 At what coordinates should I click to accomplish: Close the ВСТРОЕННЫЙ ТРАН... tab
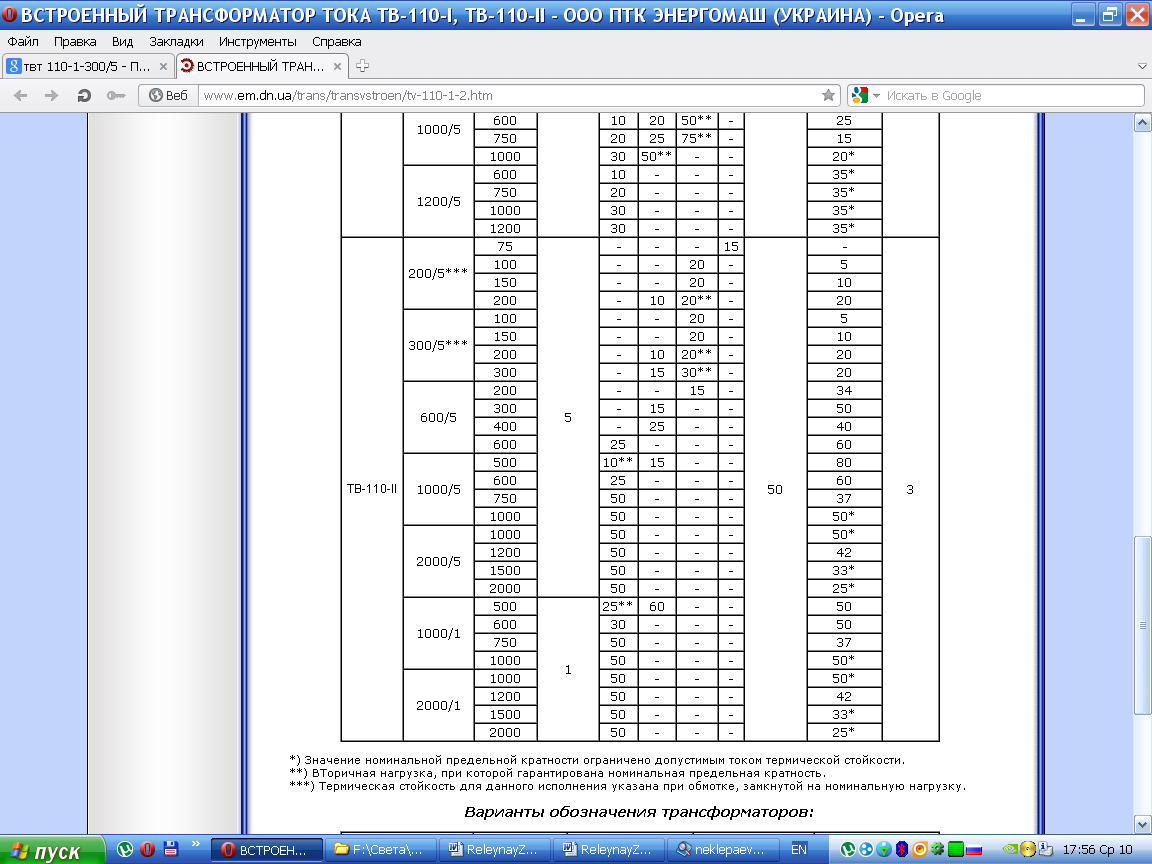337,66
